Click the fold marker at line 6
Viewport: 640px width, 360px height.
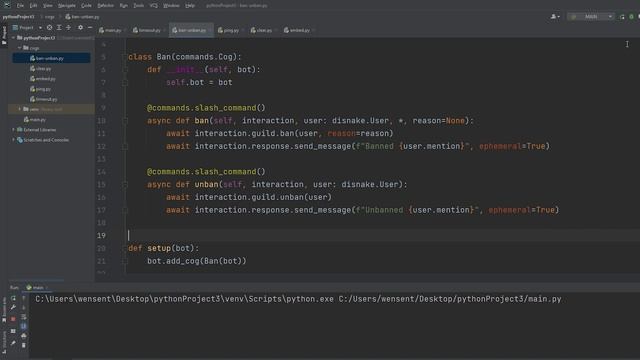[125, 70]
